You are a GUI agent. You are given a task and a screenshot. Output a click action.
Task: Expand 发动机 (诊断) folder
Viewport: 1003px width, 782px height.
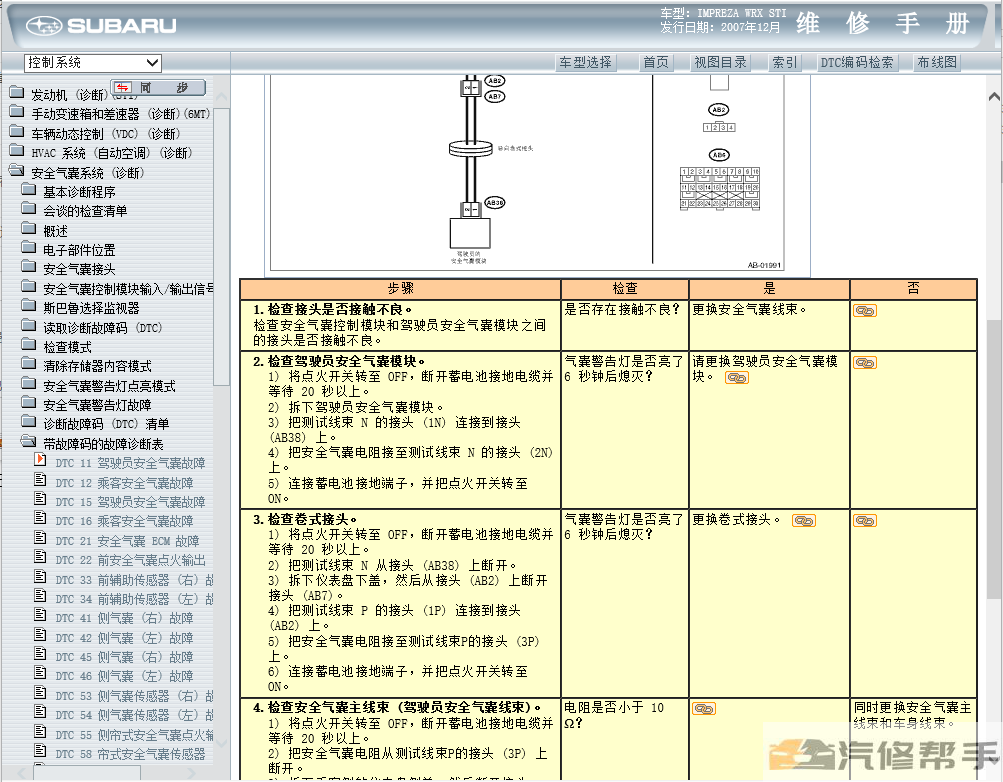tap(17, 93)
